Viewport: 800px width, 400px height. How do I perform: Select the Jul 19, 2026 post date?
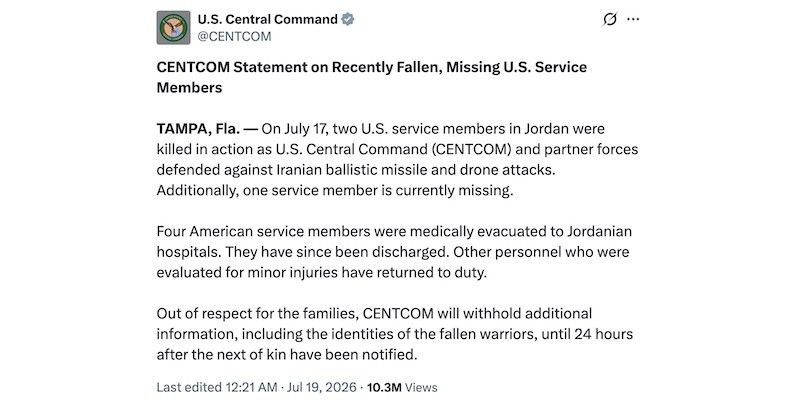pyautogui.click(x=321, y=387)
